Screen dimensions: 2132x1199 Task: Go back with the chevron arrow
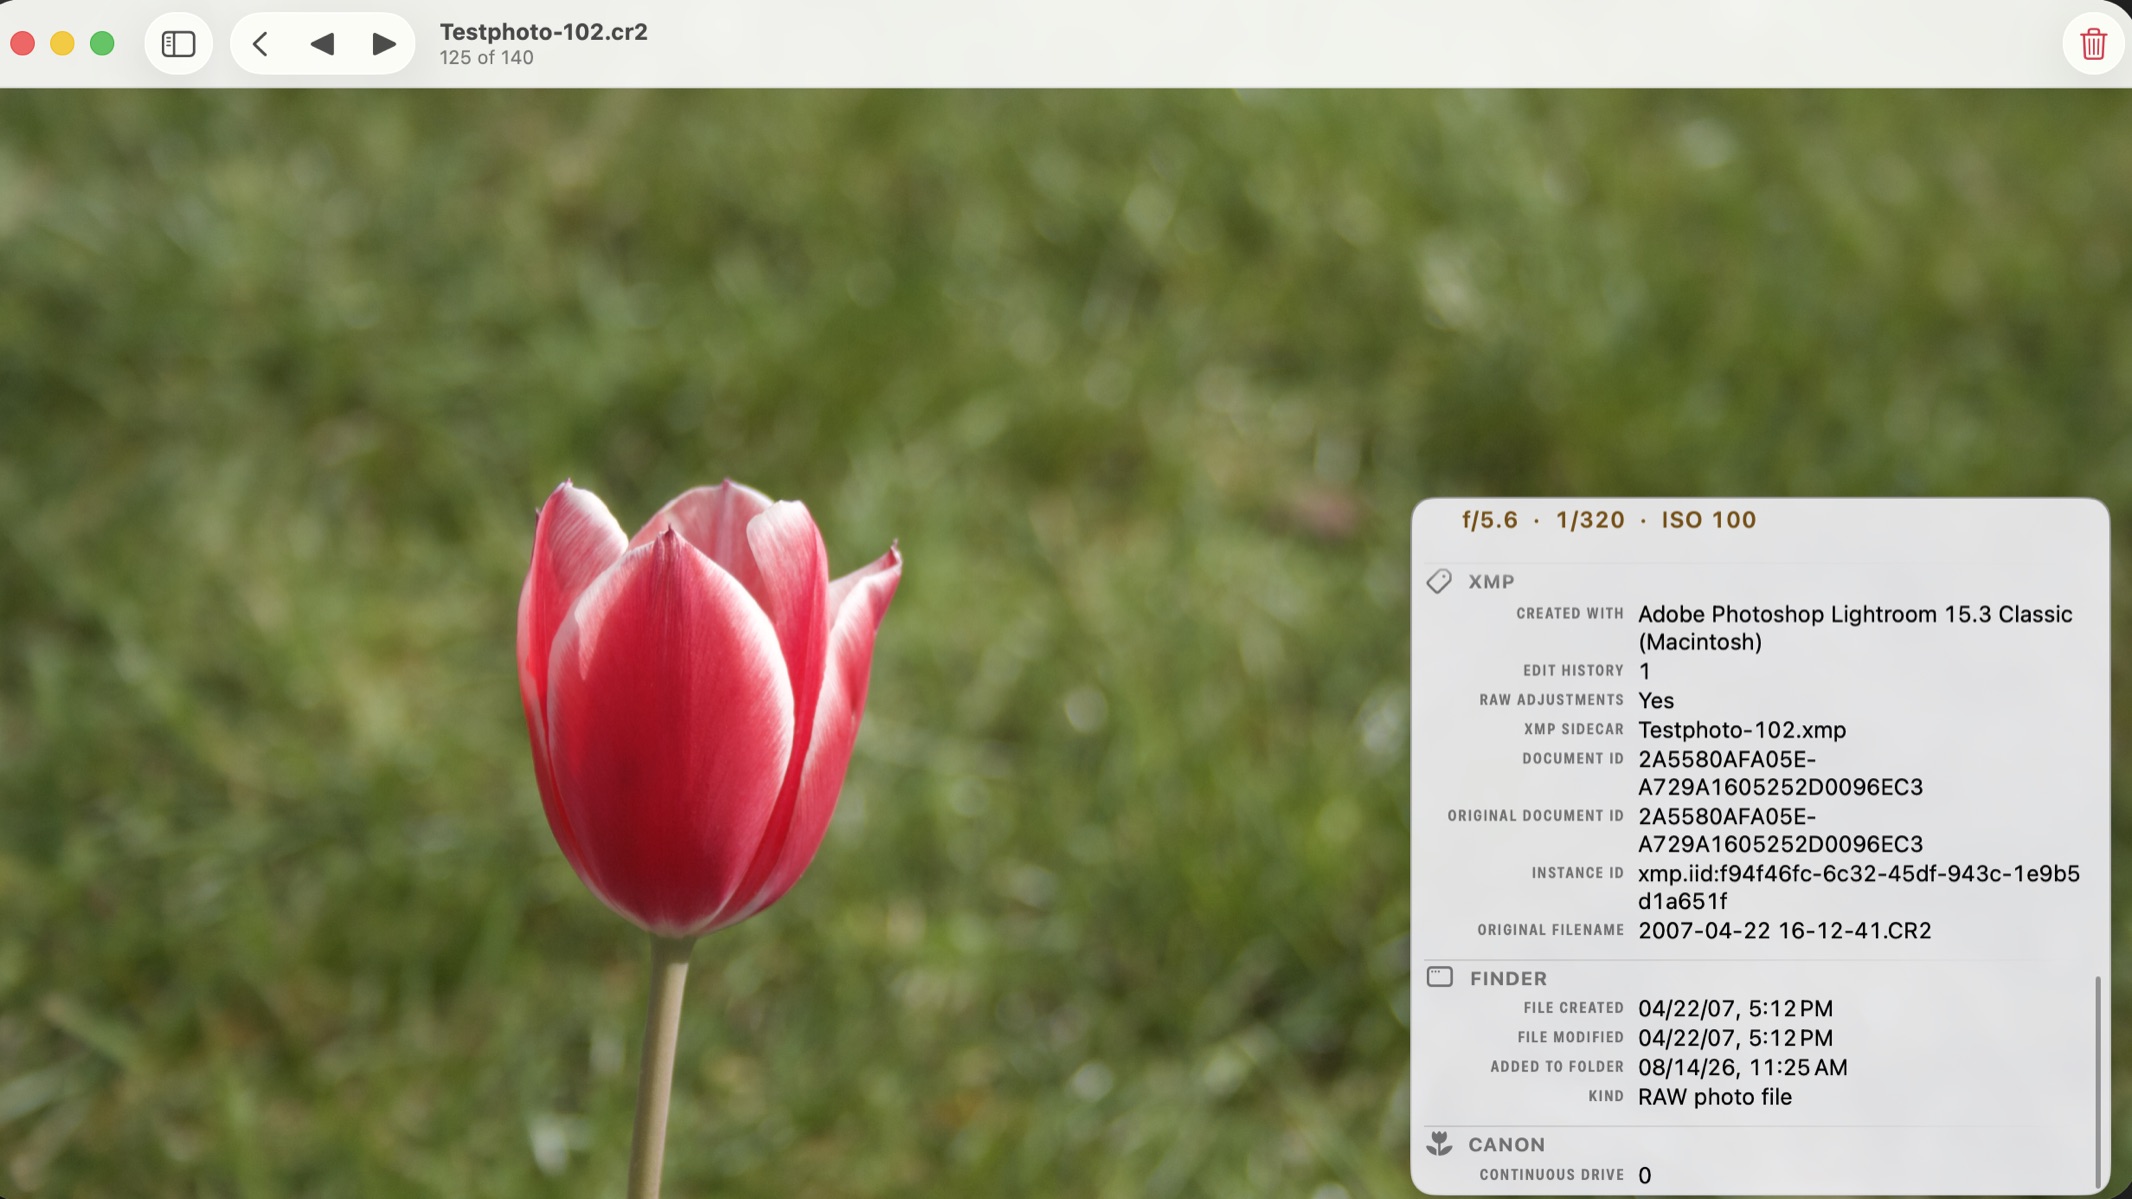coord(260,44)
